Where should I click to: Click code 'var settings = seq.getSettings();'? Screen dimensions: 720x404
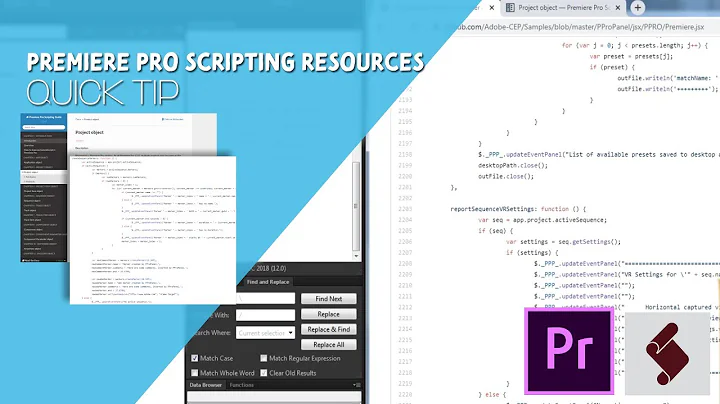[563, 242]
